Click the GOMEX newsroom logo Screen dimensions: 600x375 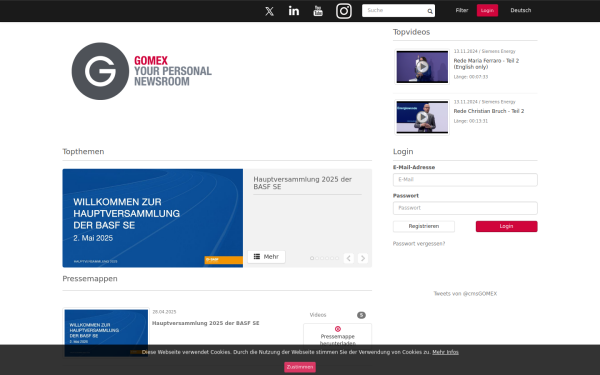coord(142,71)
